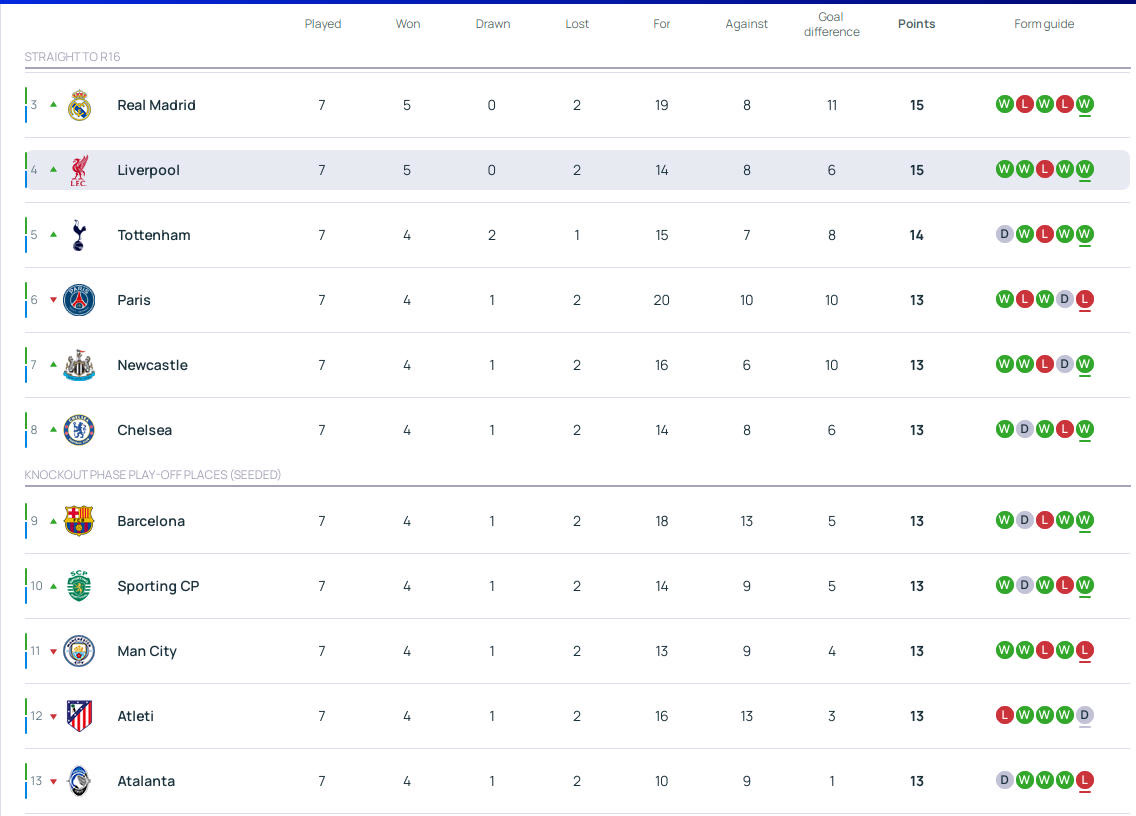Click the Man City crest

click(79, 651)
